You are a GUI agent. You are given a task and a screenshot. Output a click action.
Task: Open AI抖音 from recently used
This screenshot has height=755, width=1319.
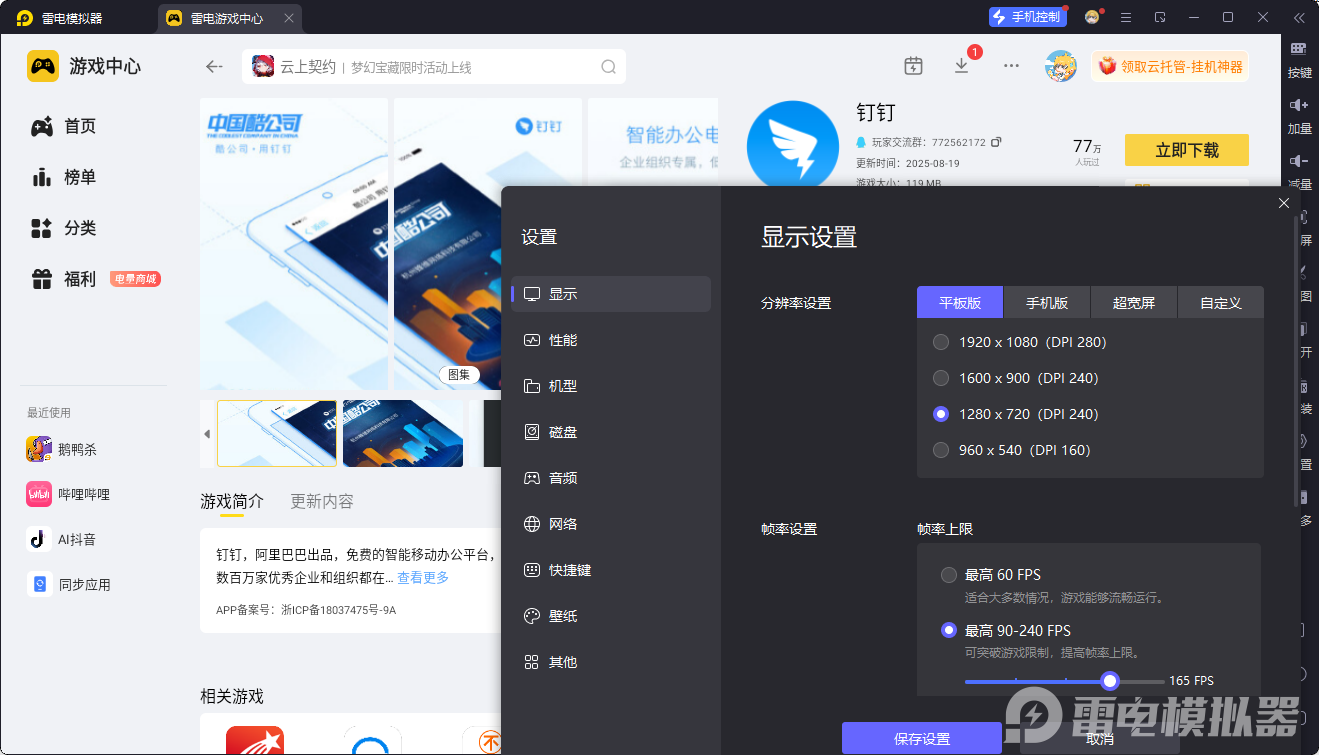pos(62,539)
